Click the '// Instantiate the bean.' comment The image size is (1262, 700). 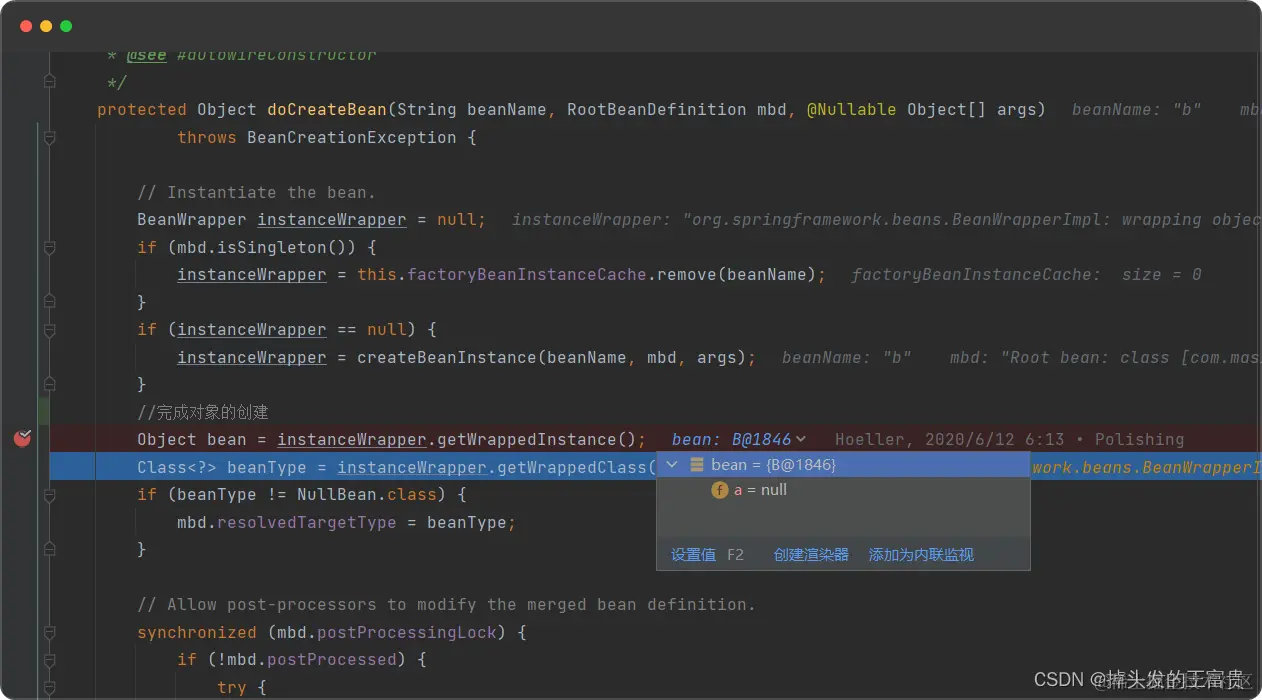pos(256,193)
